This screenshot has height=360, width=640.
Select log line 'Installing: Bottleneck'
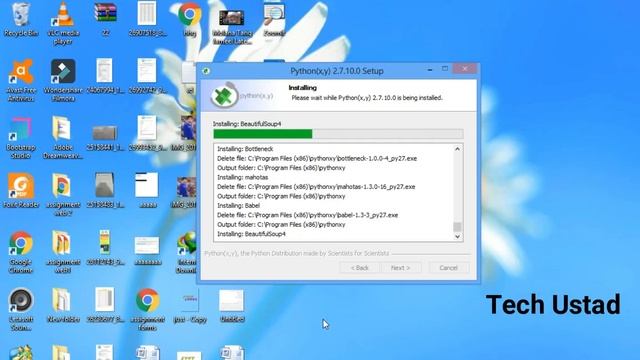coord(245,149)
